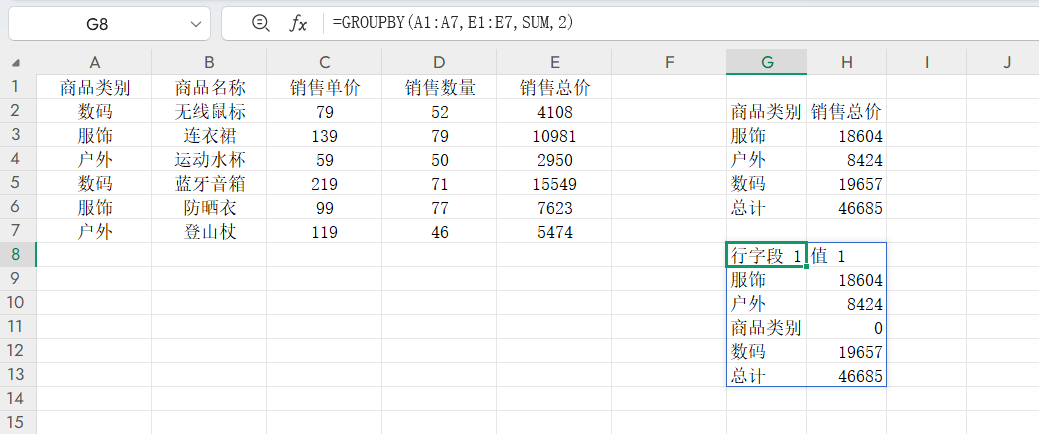Select cell E3 with value 10981
Viewport: 1039px width, 434px height.
click(x=555, y=135)
